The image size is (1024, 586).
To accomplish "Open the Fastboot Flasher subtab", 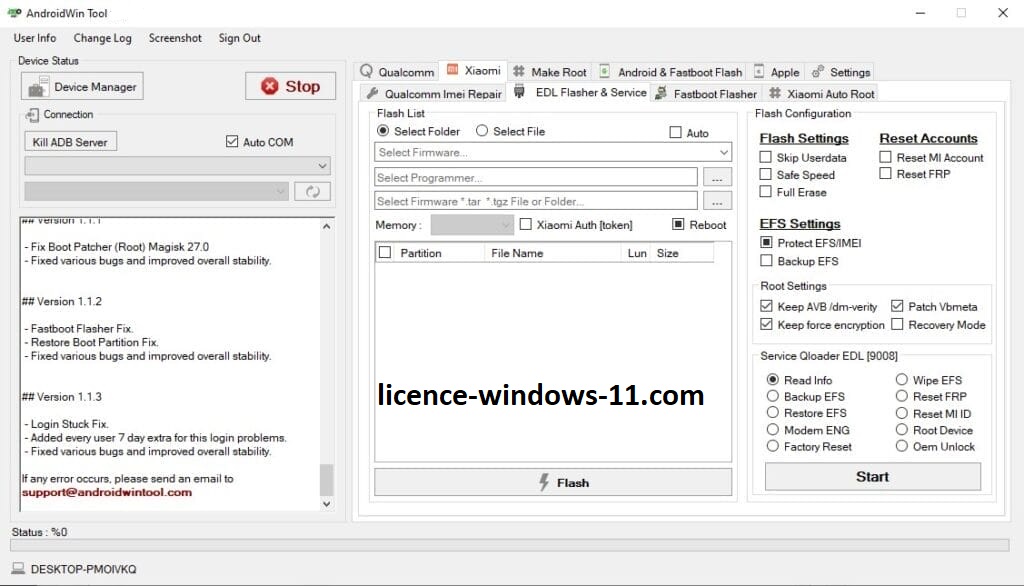I will pos(705,94).
